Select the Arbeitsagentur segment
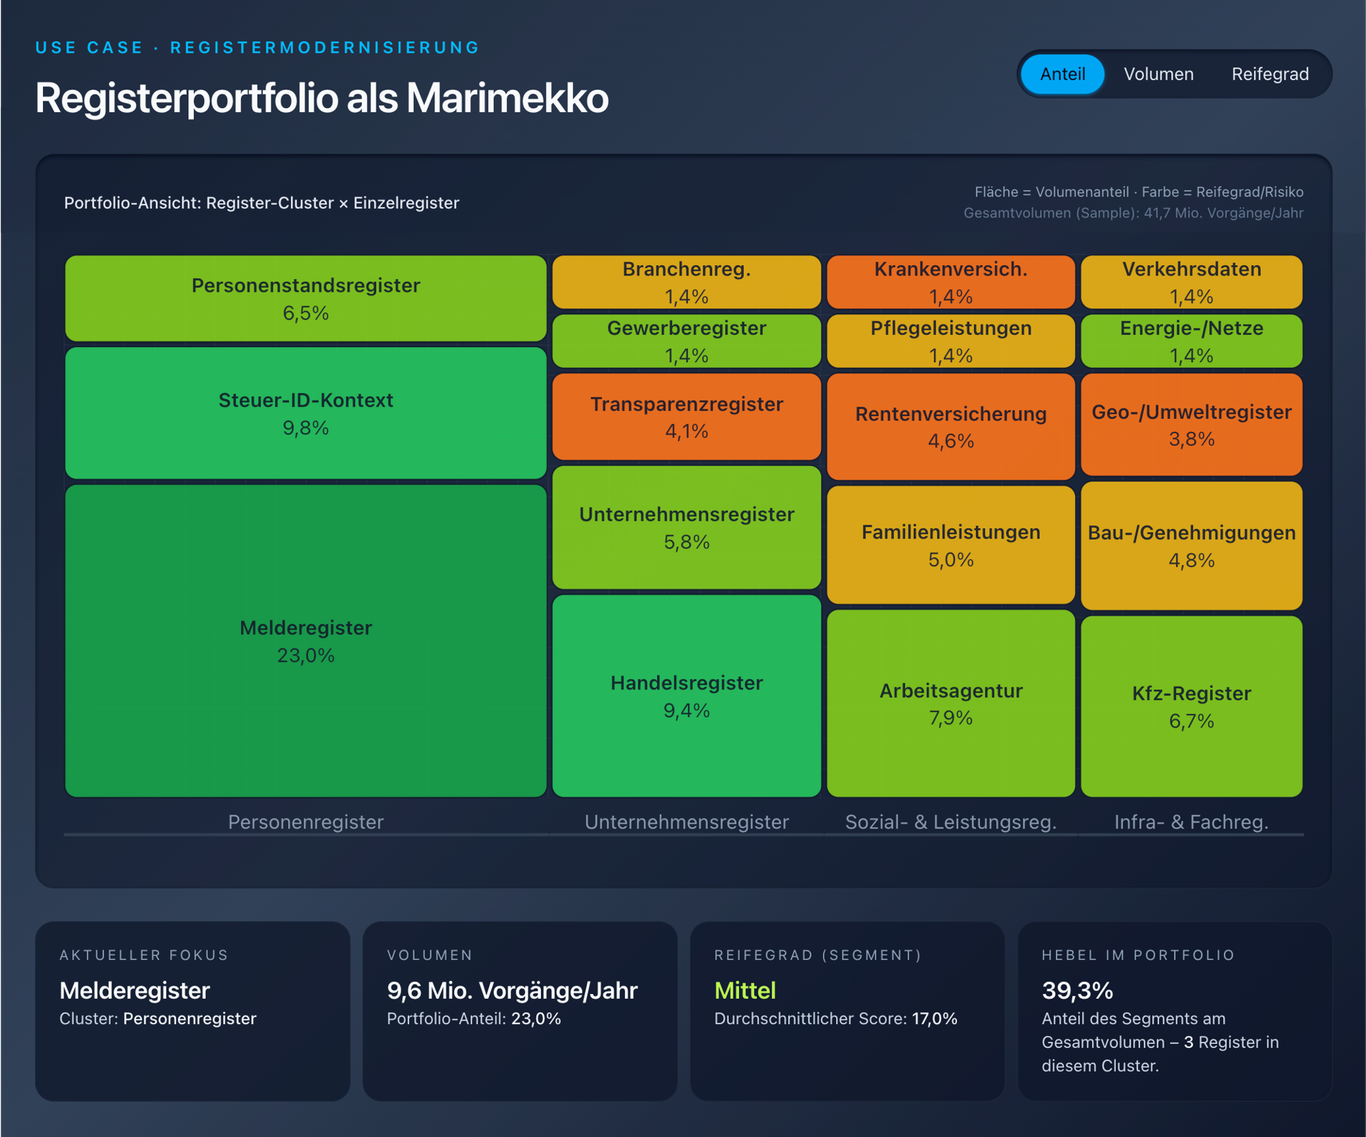Screen dimensions: 1366x1137 click(x=950, y=703)
